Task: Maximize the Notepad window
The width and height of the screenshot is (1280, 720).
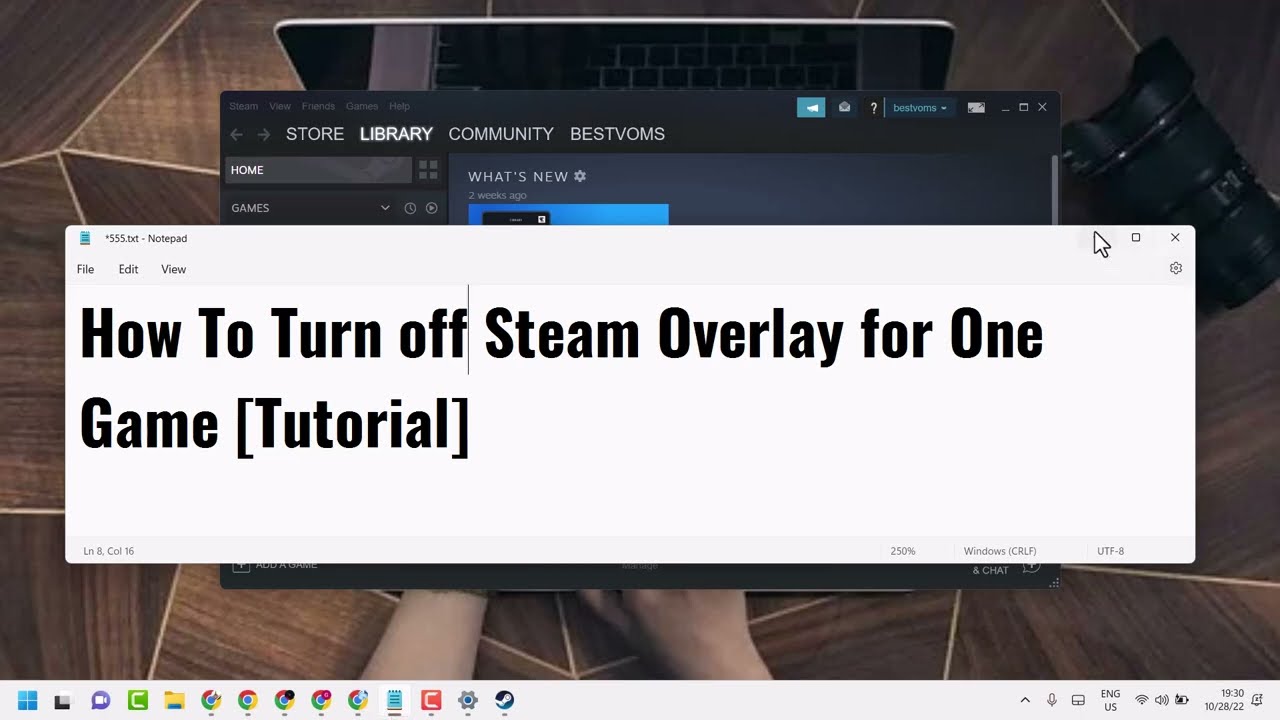Action: click(x=1135, y=237)
